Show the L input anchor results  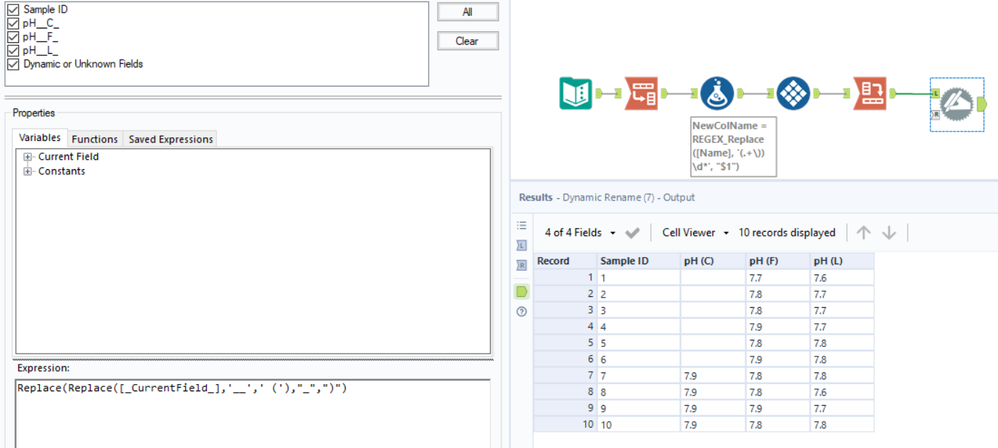pos(522,245)
